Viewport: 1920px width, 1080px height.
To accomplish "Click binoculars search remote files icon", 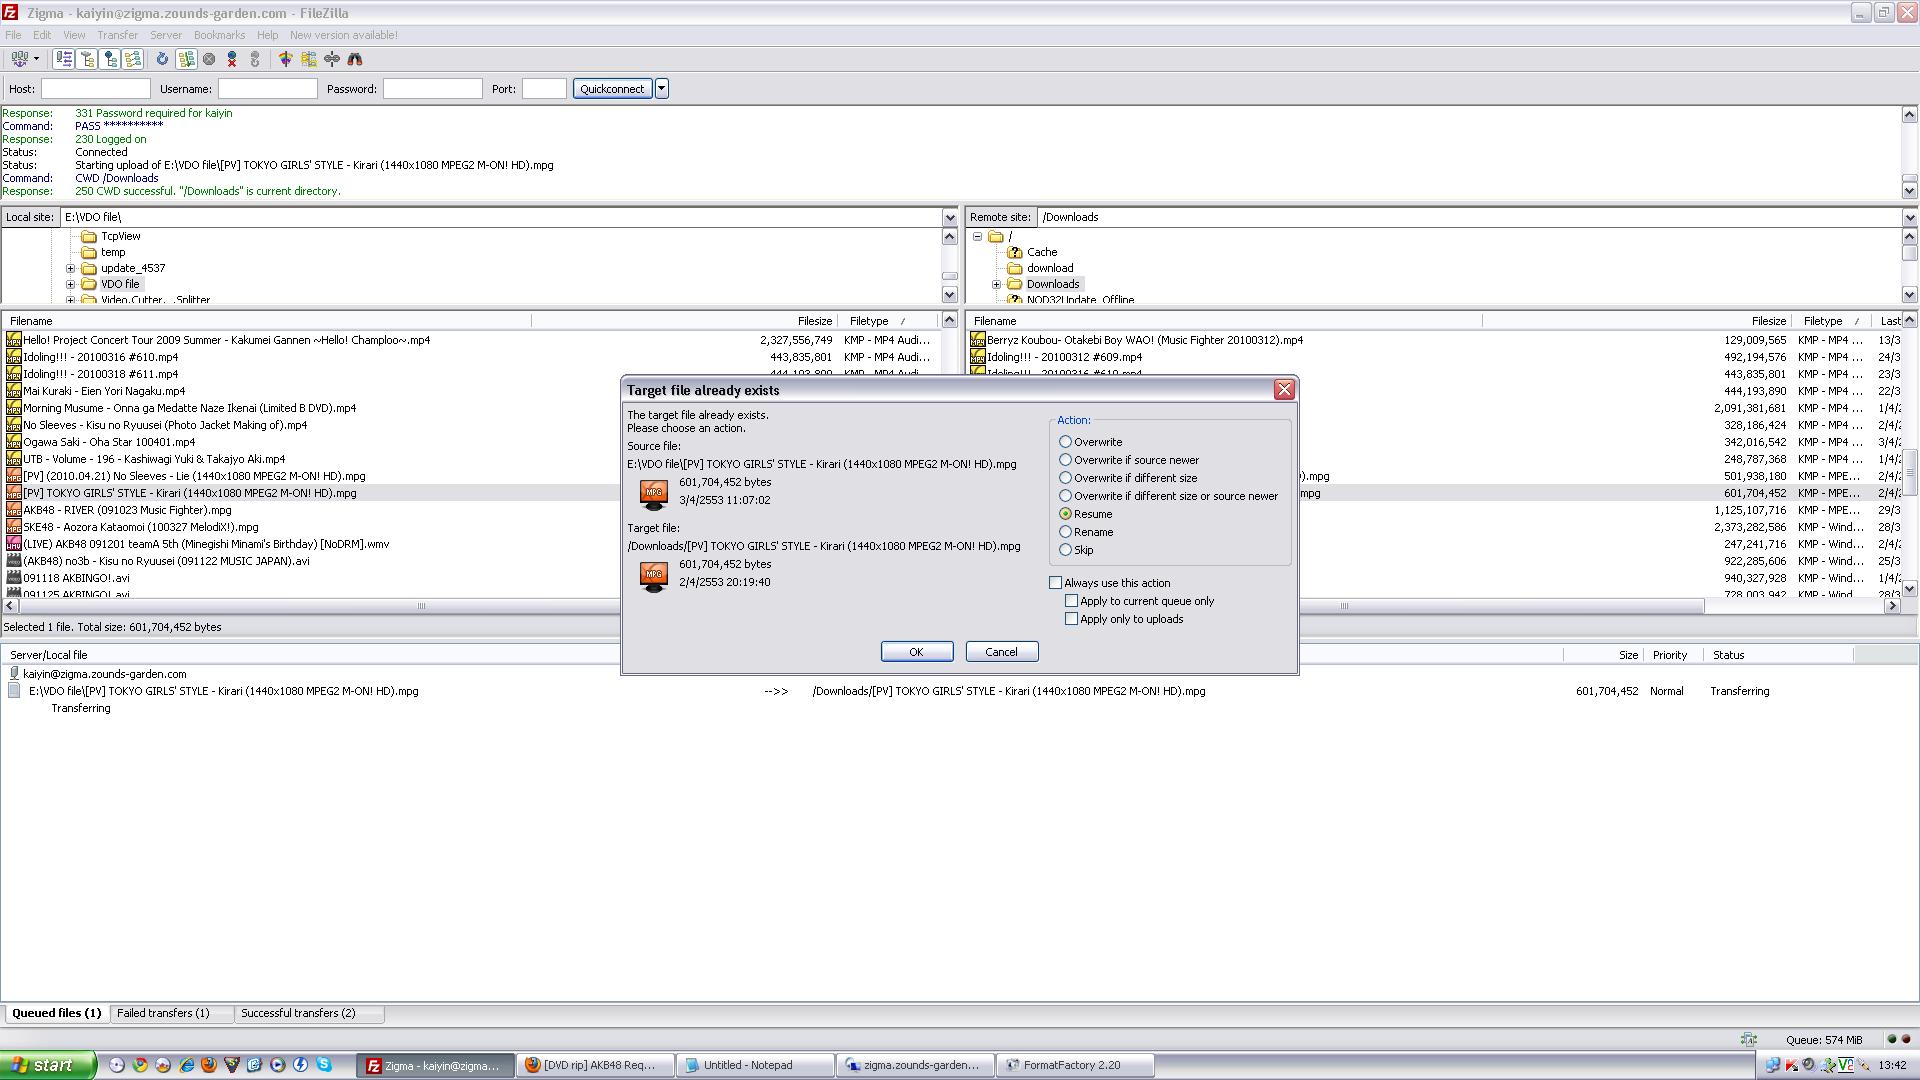I will 355,59.
